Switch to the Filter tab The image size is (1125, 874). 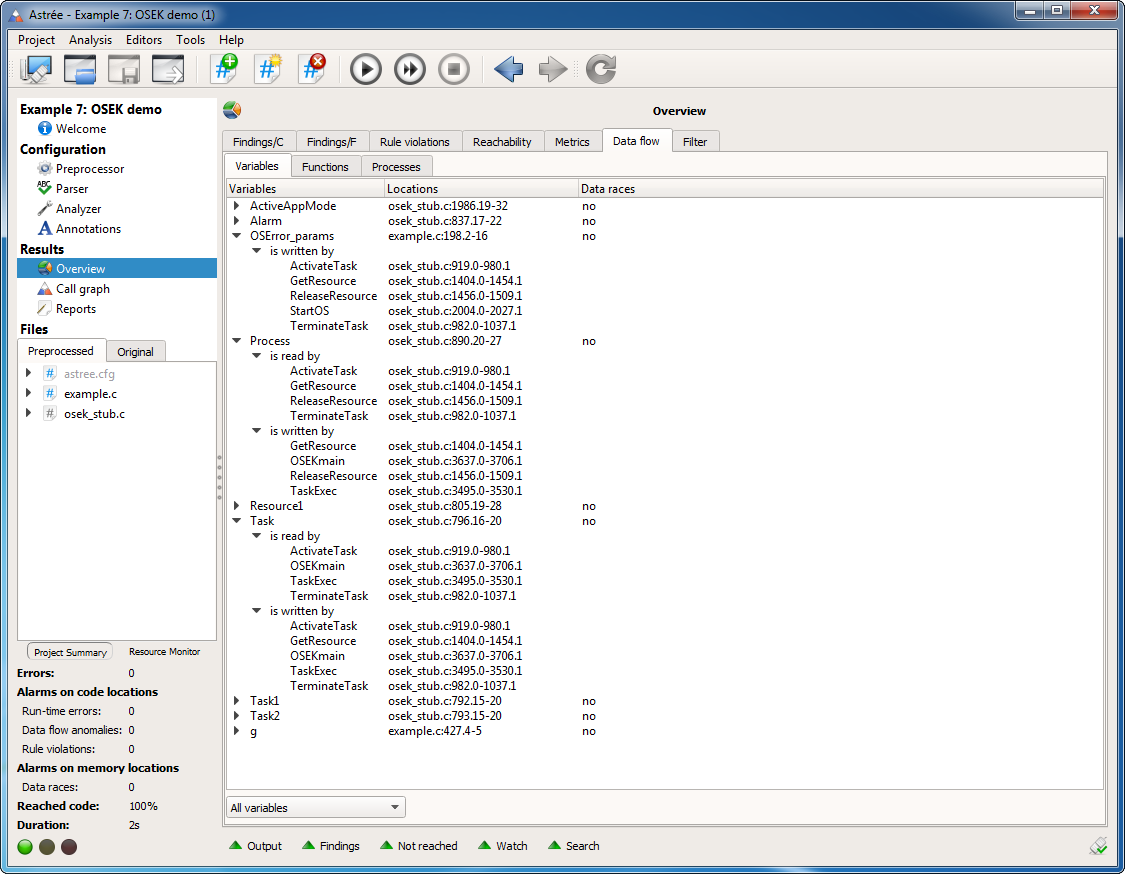(695, 142)
